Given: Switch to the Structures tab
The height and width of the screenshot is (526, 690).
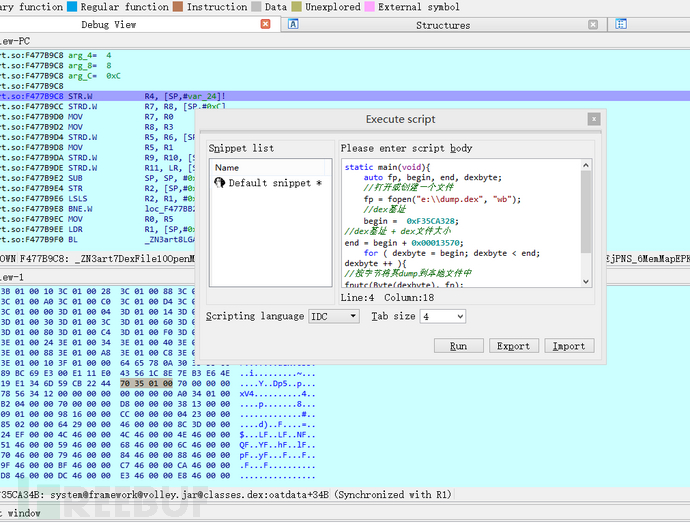Looking at the screenshot, I should pos(443,25).
